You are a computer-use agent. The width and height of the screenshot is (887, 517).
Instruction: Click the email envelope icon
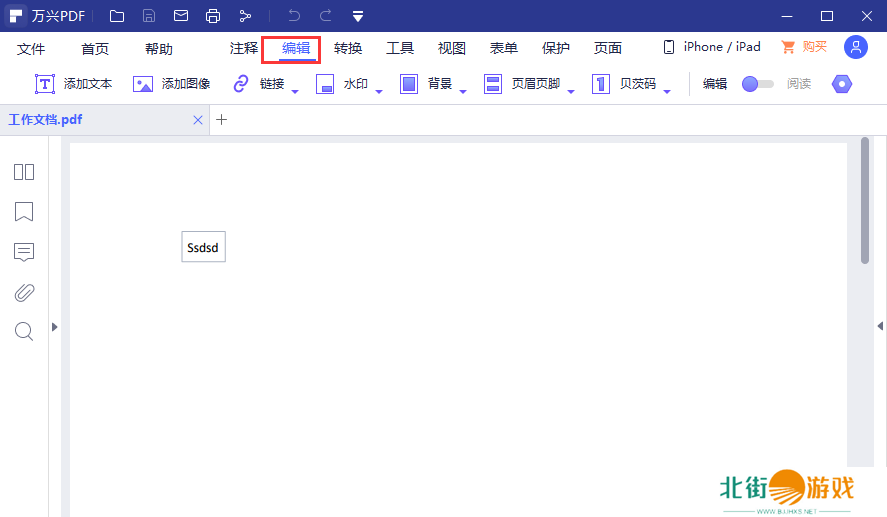tap(181, 16)
